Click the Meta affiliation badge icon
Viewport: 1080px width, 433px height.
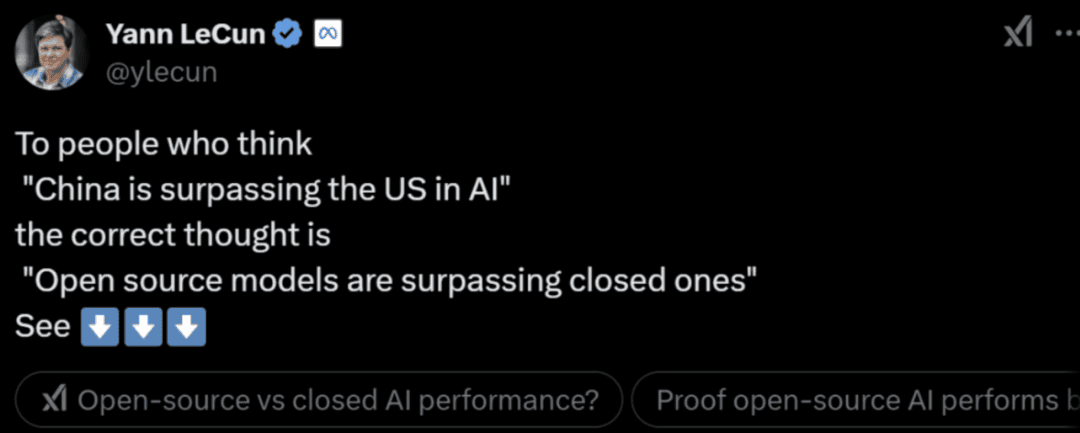[329, 34]
